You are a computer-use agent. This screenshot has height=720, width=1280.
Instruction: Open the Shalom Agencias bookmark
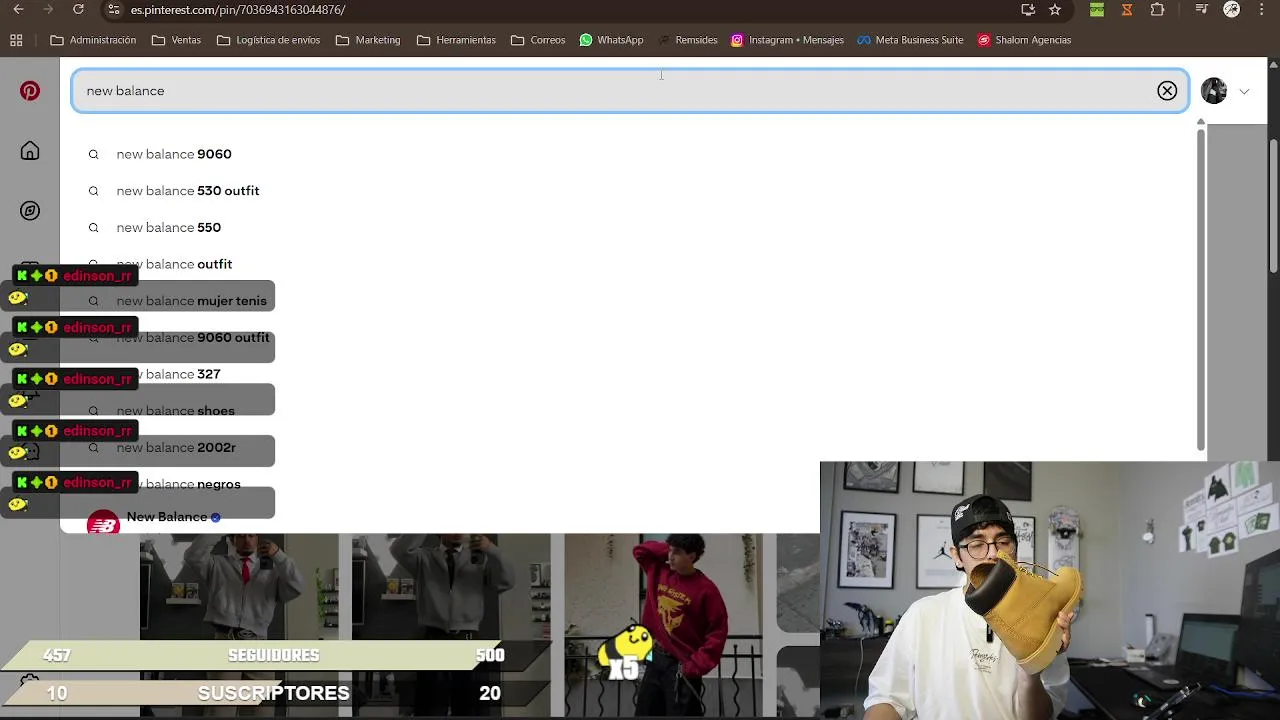[1024, 40]
